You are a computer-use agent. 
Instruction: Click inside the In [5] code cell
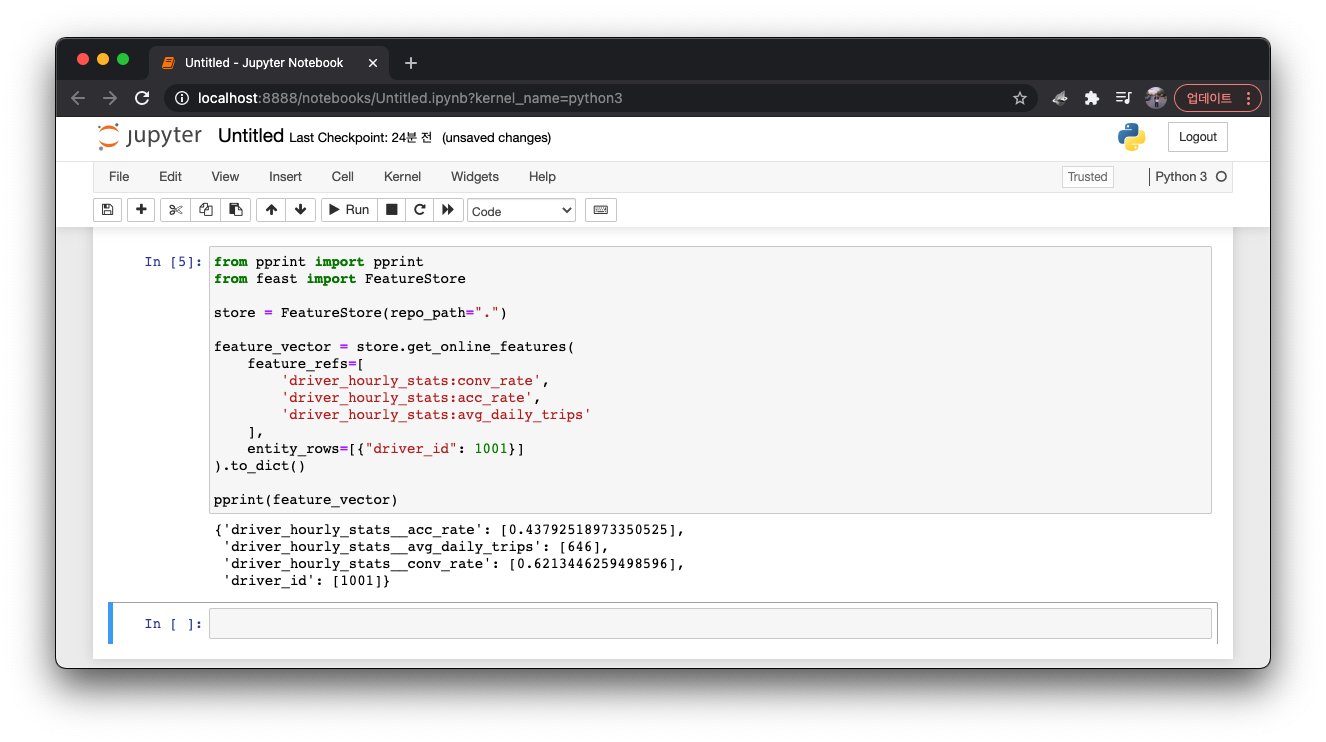[710, 380]
